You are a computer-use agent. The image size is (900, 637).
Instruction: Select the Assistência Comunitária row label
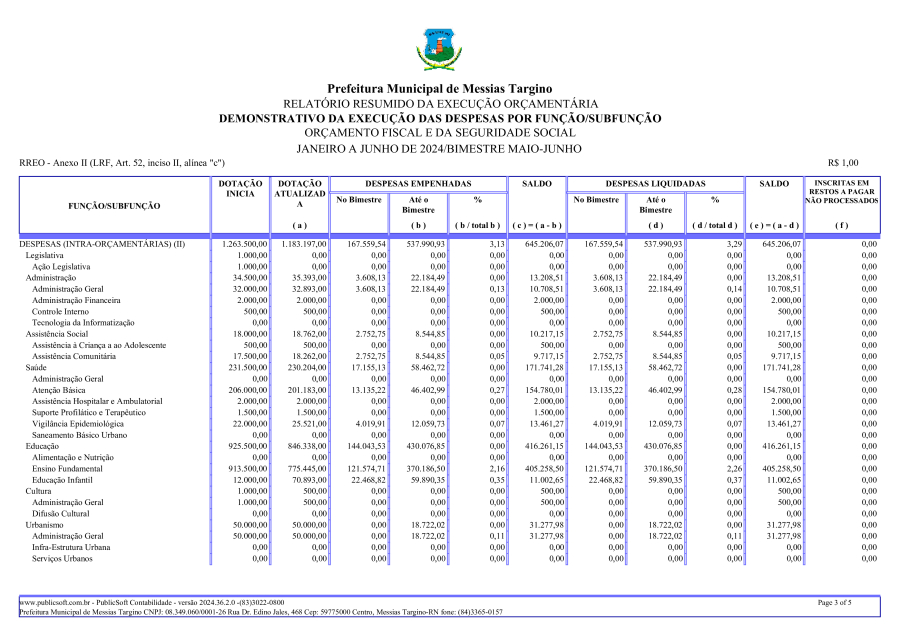[x=74, y=356]
